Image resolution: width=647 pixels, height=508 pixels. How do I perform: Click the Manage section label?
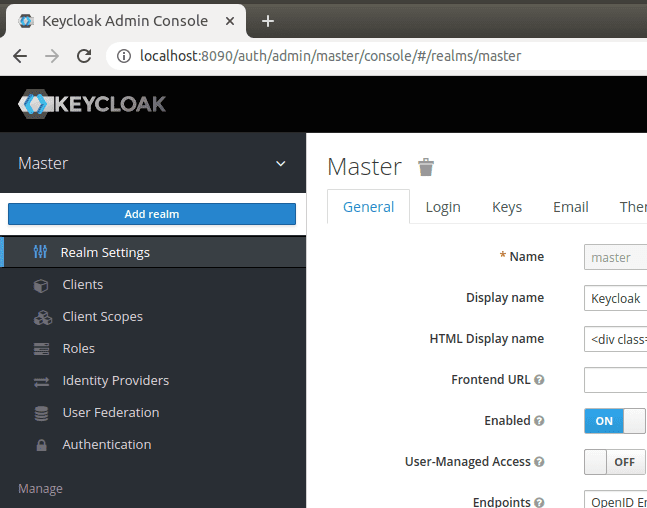point(40,489)
